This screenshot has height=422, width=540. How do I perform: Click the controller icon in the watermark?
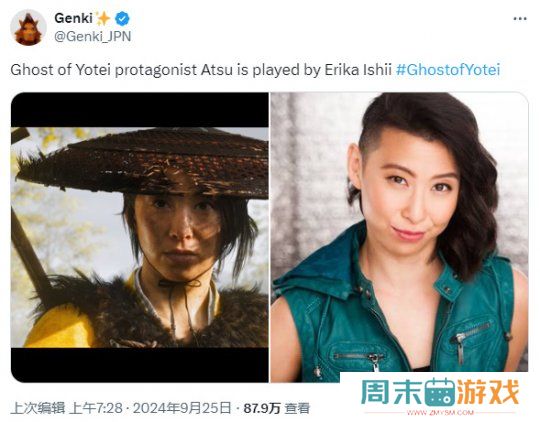439,392
